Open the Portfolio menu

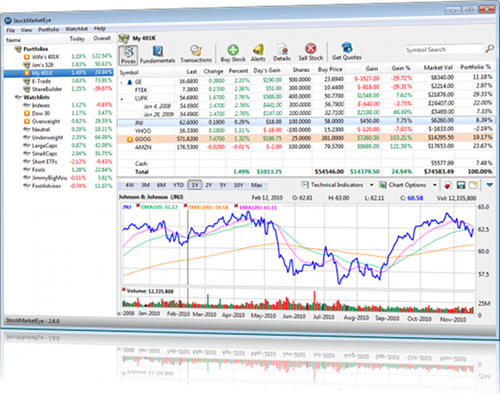pyautogui.click(x=49, y=29)
